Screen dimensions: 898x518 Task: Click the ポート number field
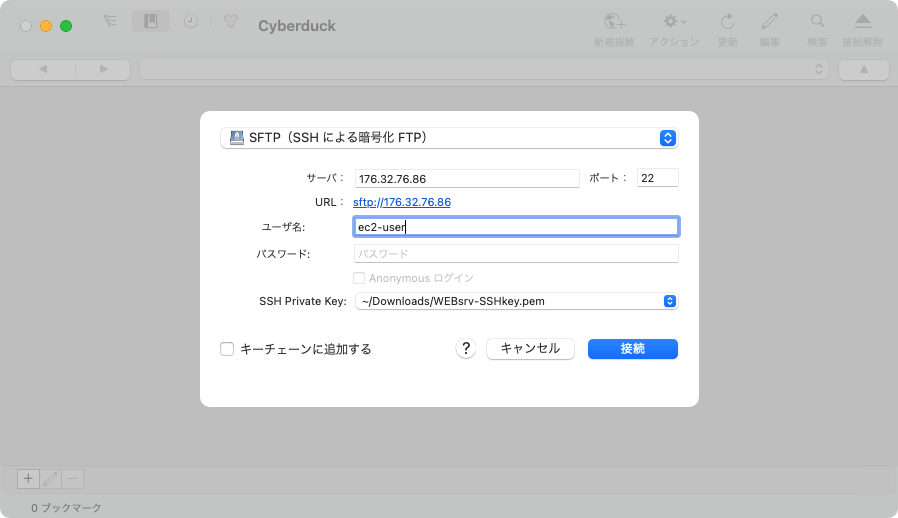pos(657,178)
